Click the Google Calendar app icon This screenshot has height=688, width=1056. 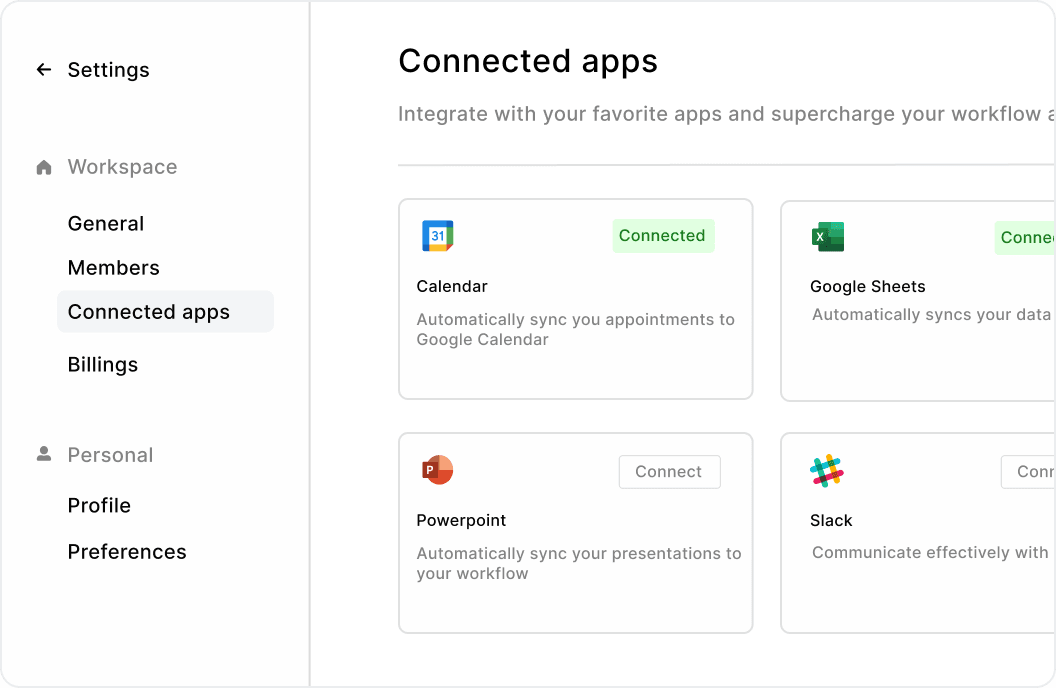[437, 236]
